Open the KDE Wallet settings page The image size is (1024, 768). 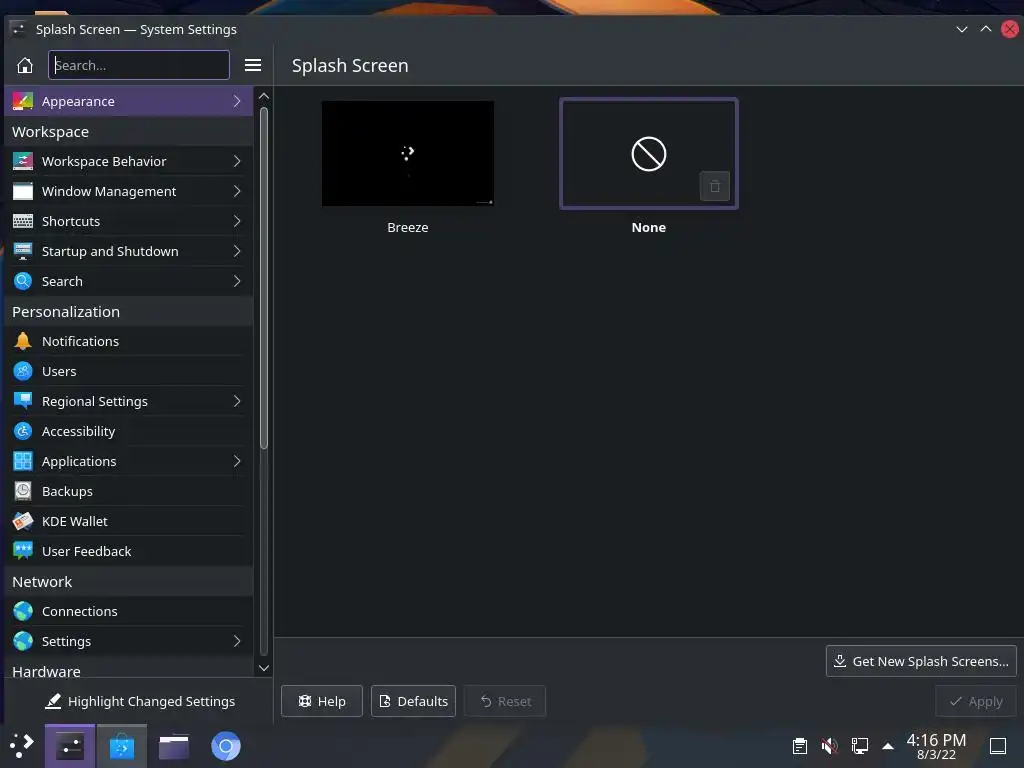[129, 521]
